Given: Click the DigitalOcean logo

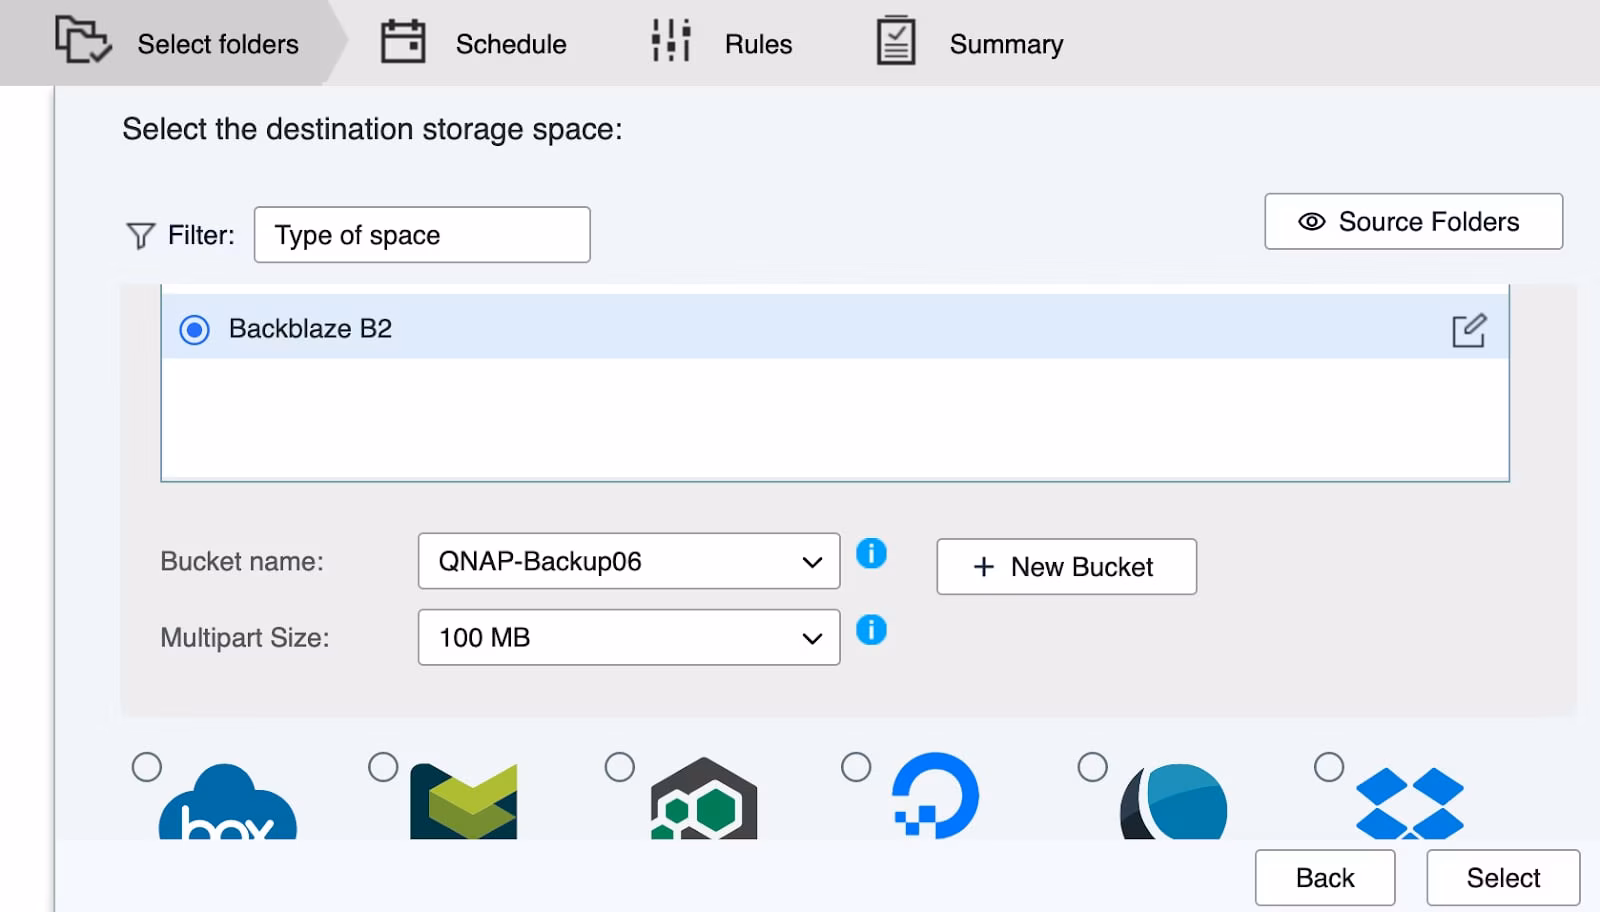Looking at the screenshot, I should coord(935,797).
